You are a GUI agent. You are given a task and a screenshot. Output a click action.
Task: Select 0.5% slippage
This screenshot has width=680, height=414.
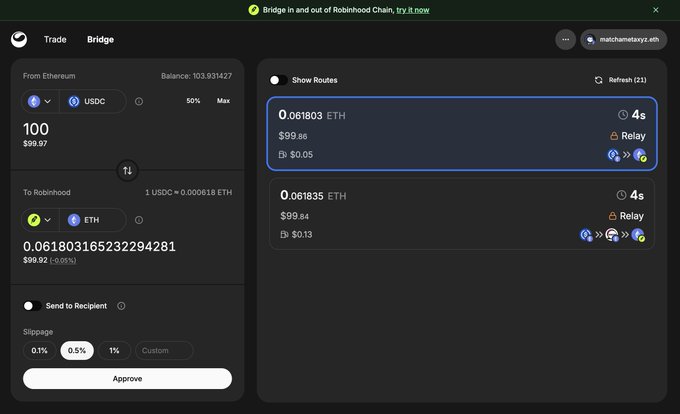point(77,351)
